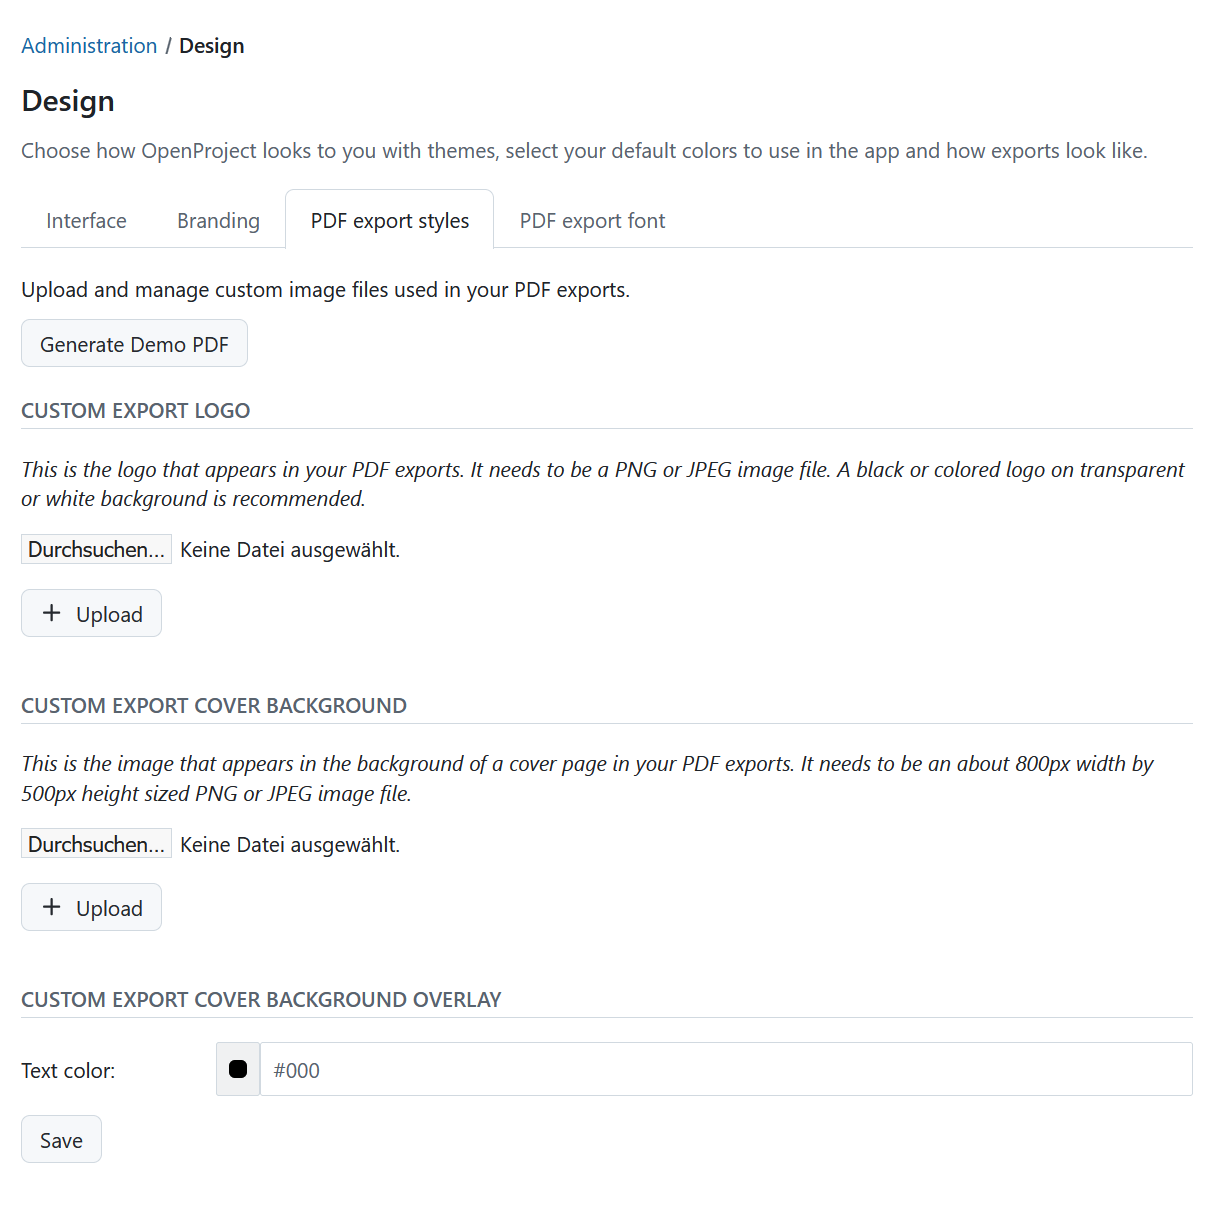Screen dimensions: 1210x1221
Task: Click the Custom Export Cover Background heading
Action: (x=213, y=705)
